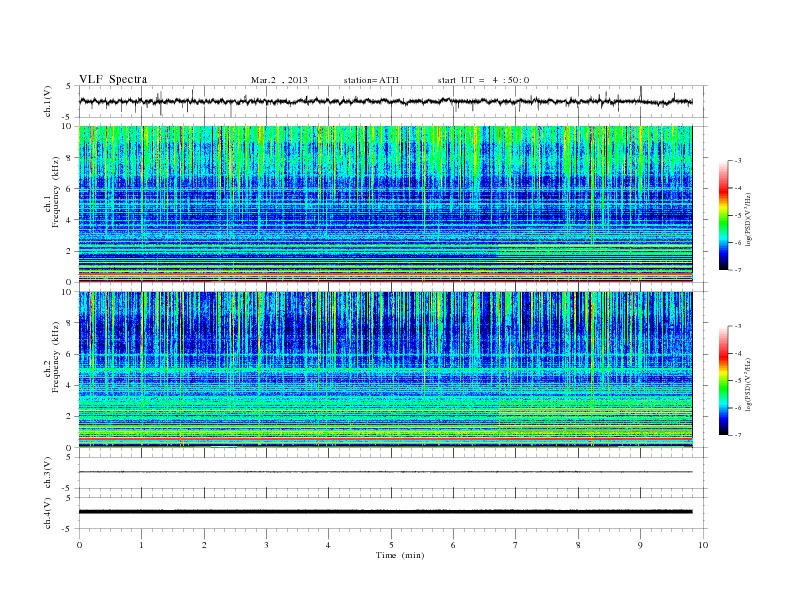792x612 pixels.
Task: Click the "ch.3(V)" axis label
Action: (48, 473)
